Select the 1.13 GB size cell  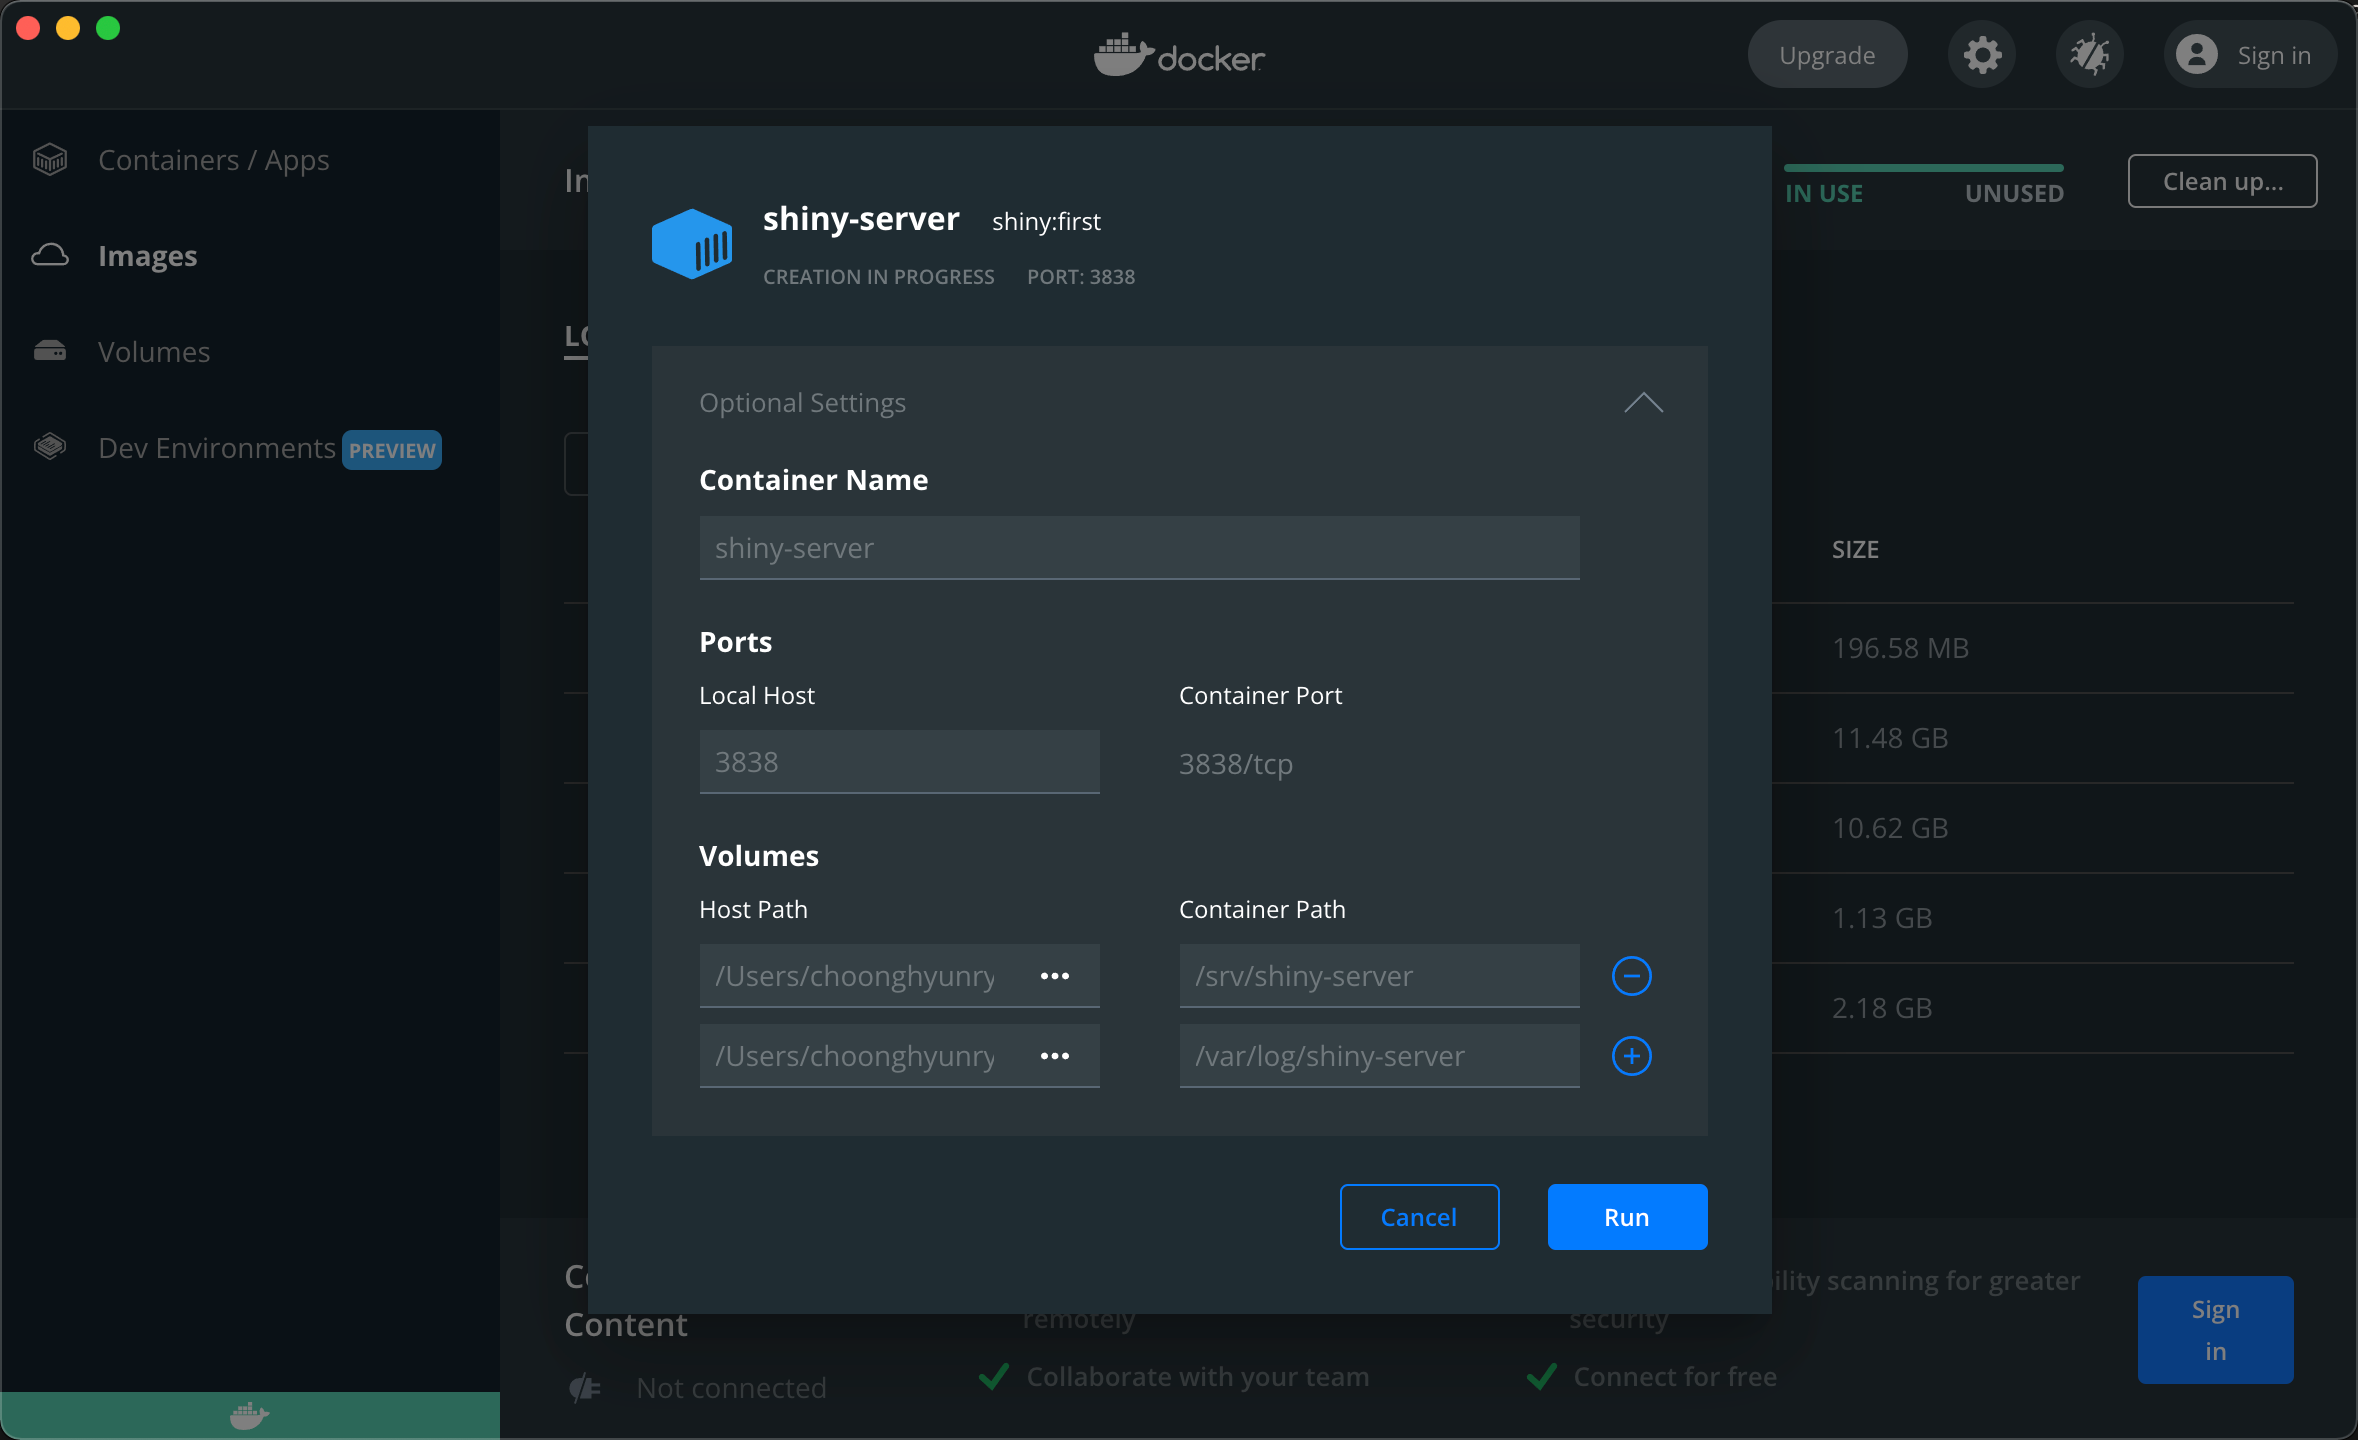pos(1882,918)
